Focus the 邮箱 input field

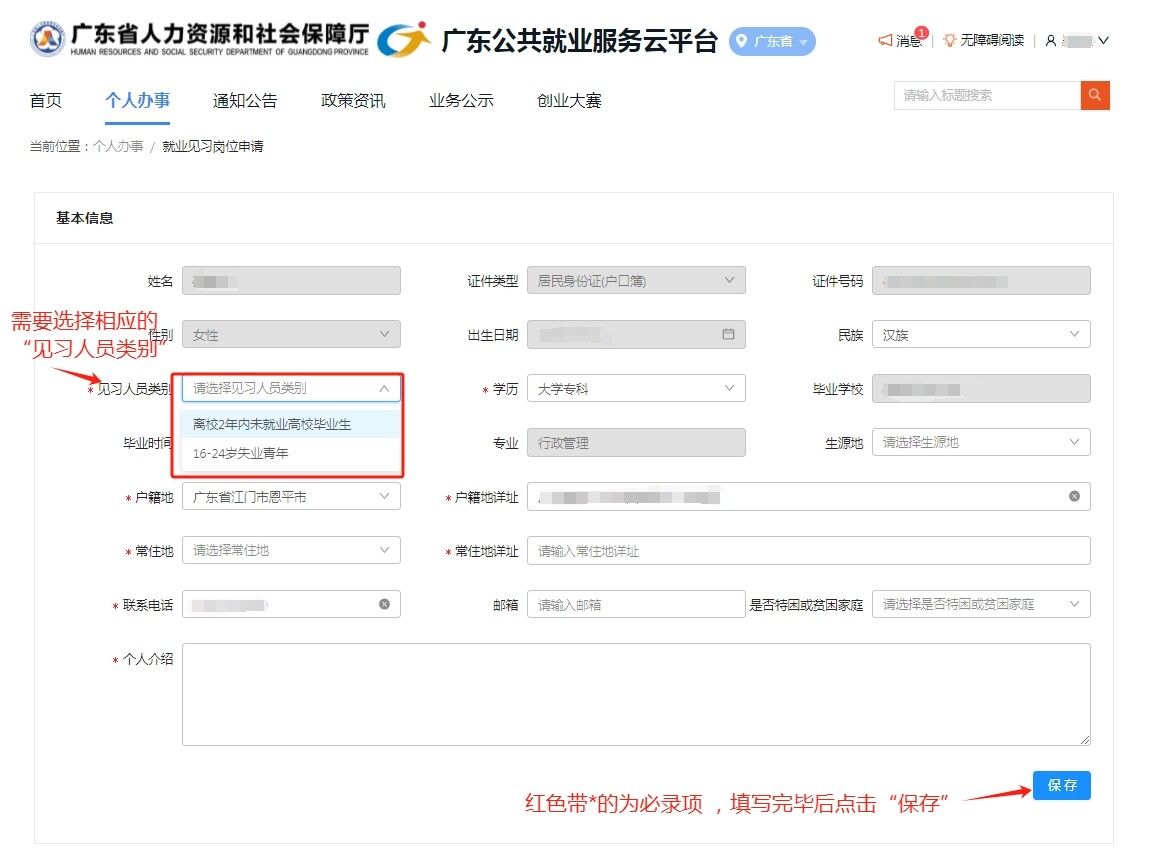point(636,604)
